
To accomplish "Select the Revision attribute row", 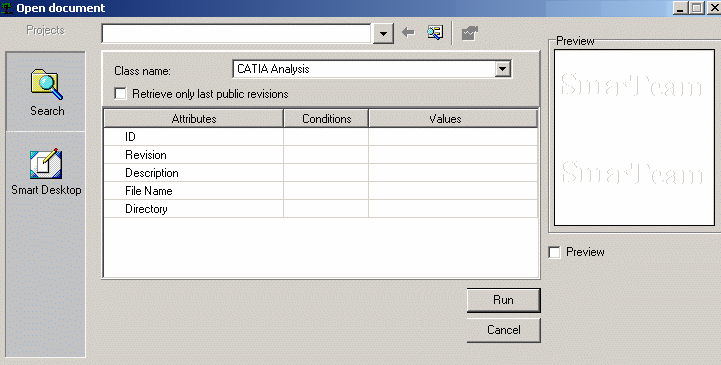I will pos(194,154).
